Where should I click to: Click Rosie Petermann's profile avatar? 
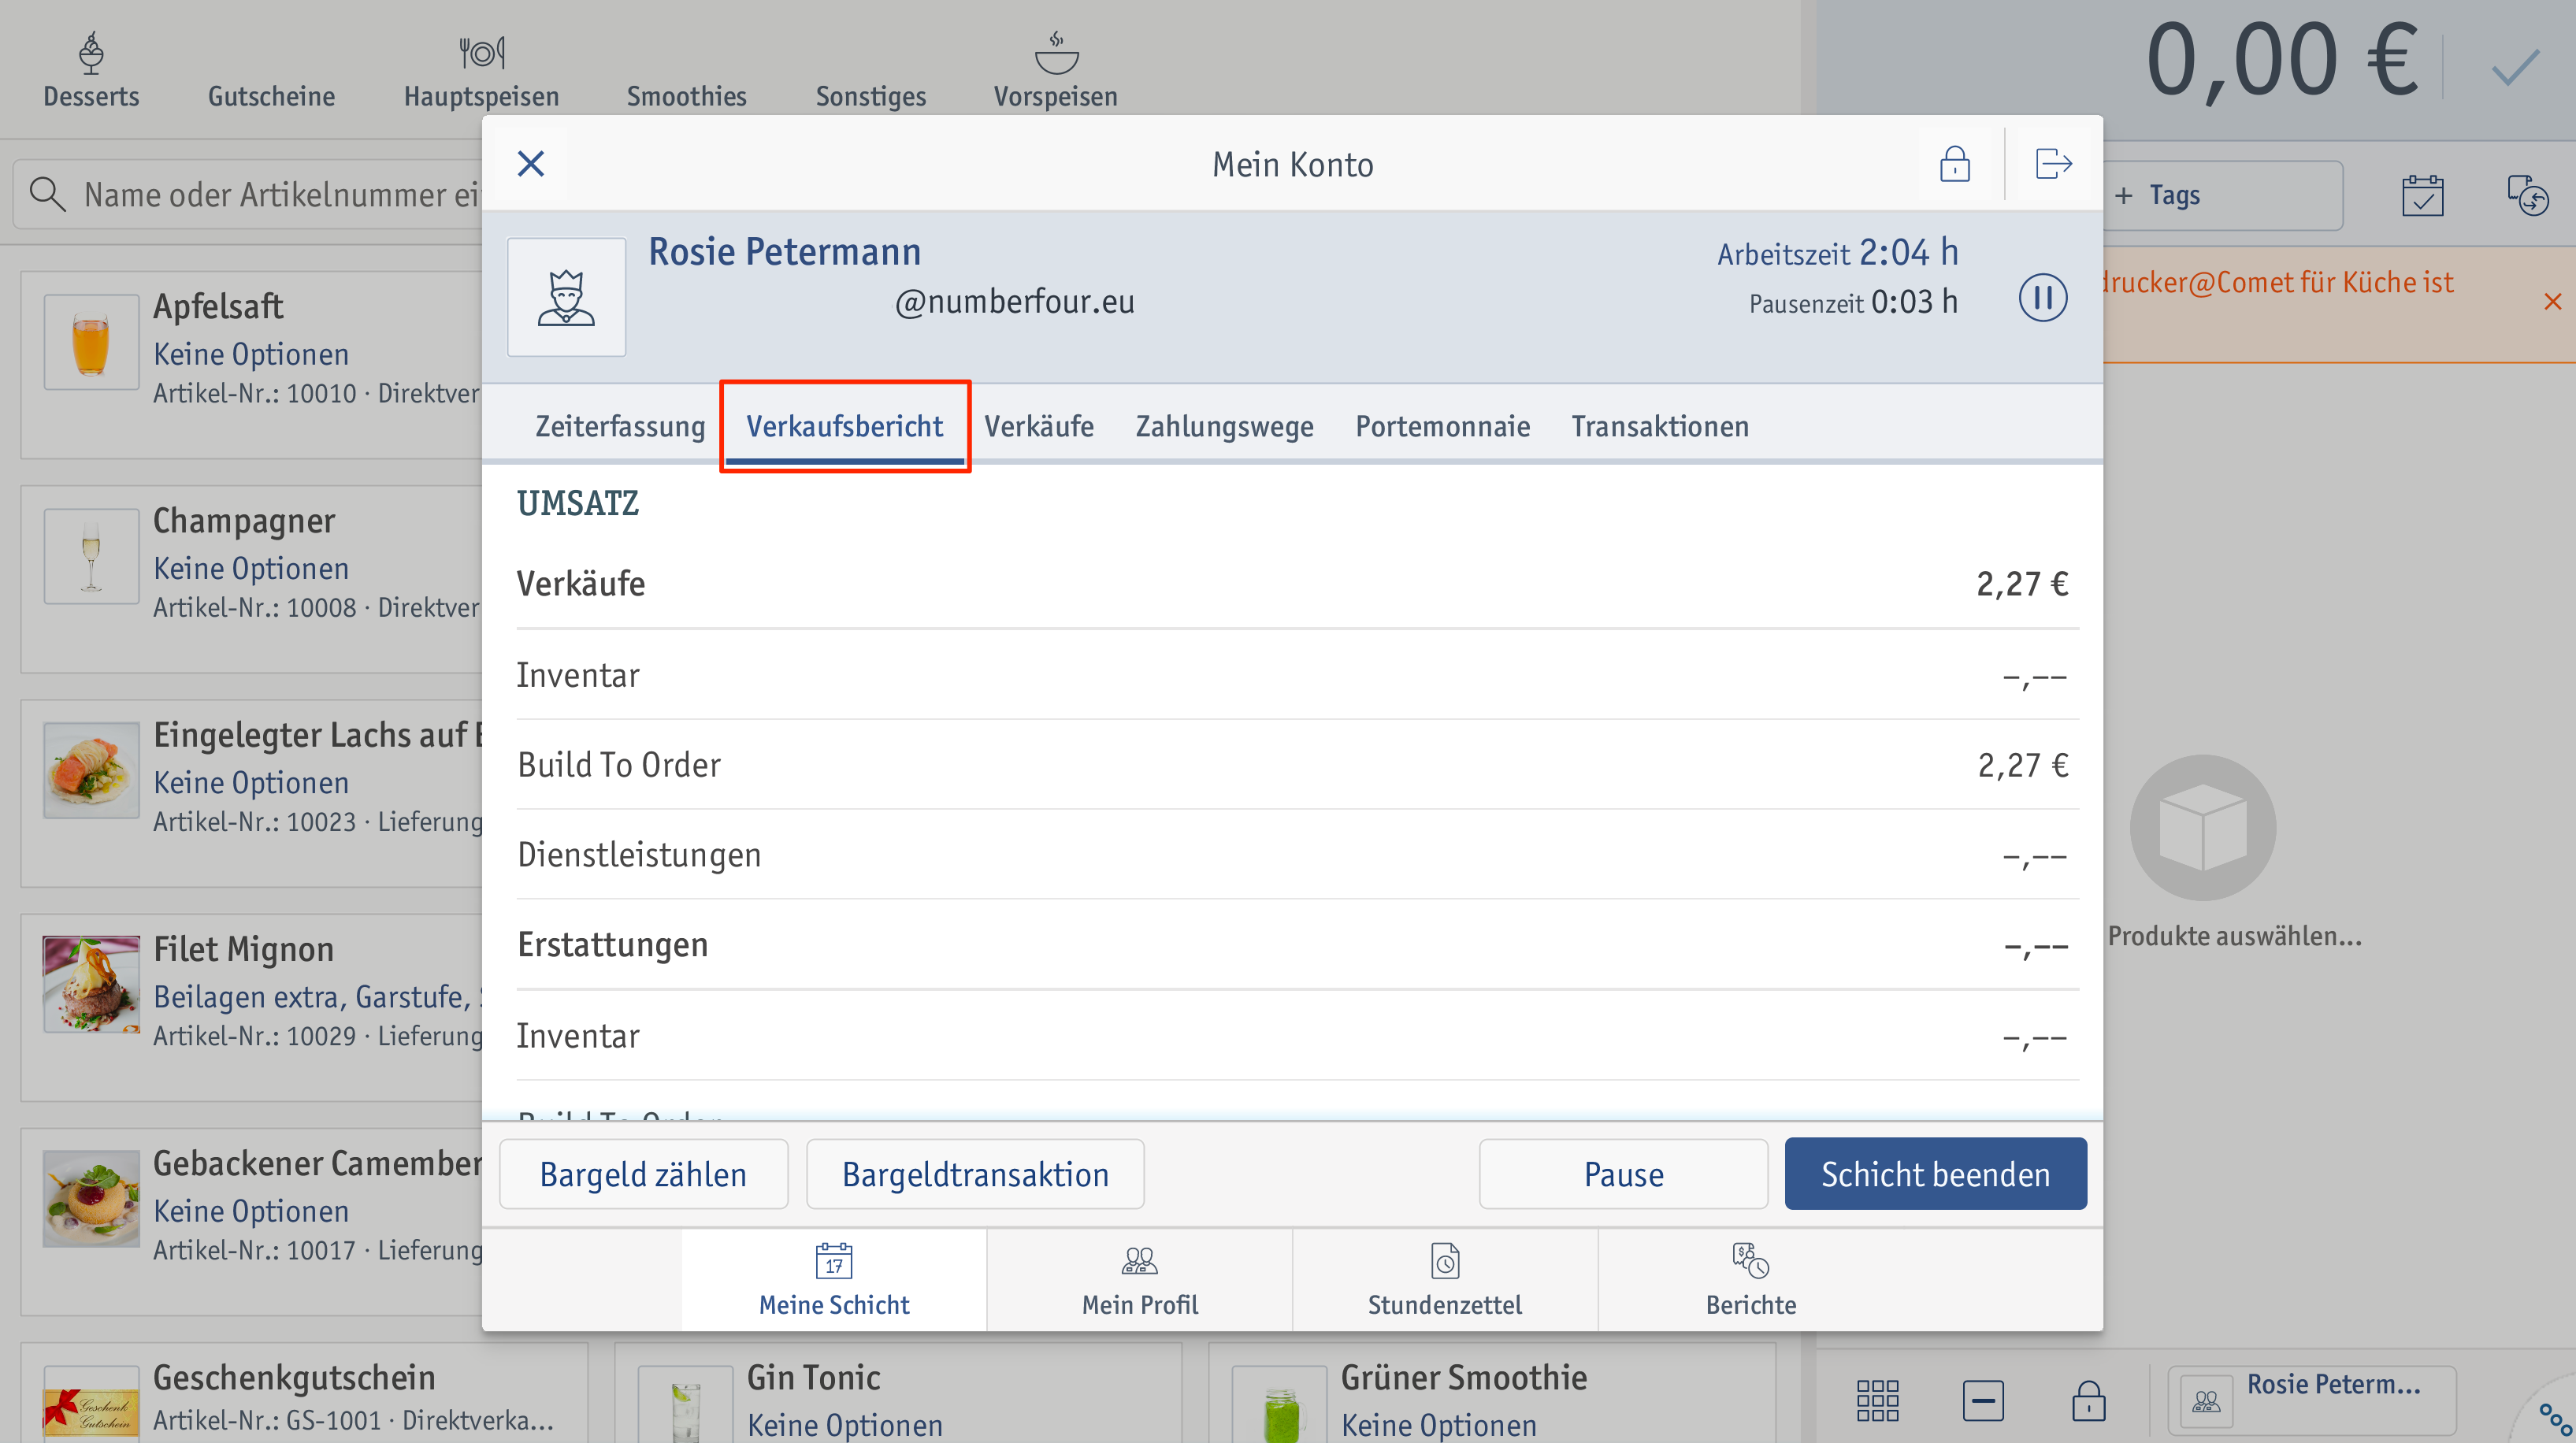[566, 297]
